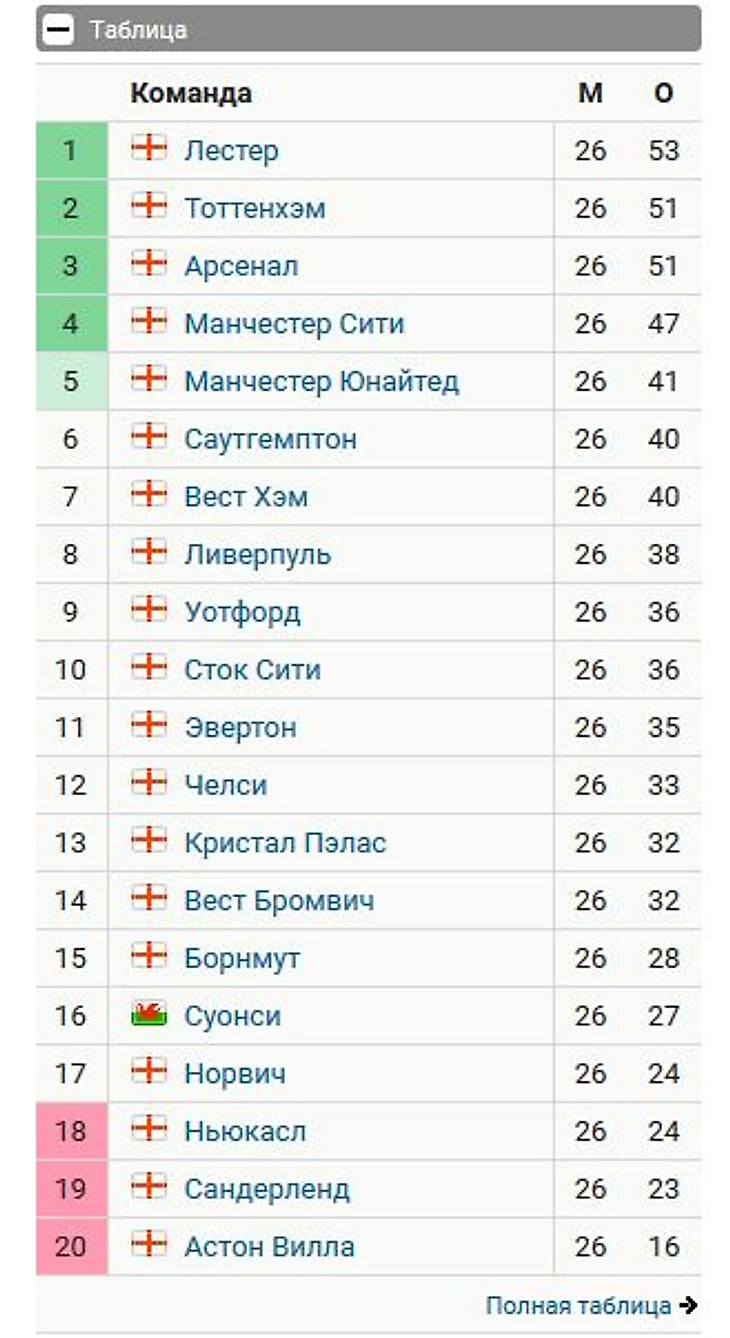Screen dimensions: 730x1338
Task: Click the flag icon next to Лестер
Action: point(149,147)
